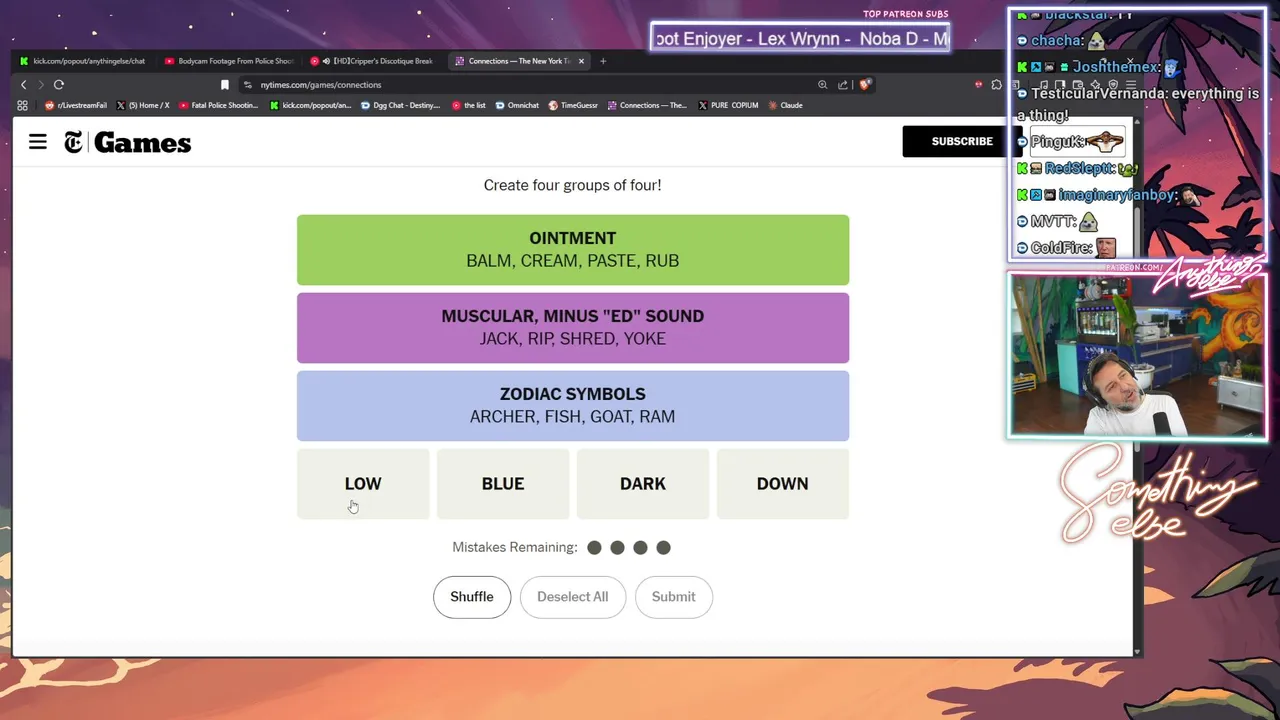Click the share icon in address bar

[843, 85]
